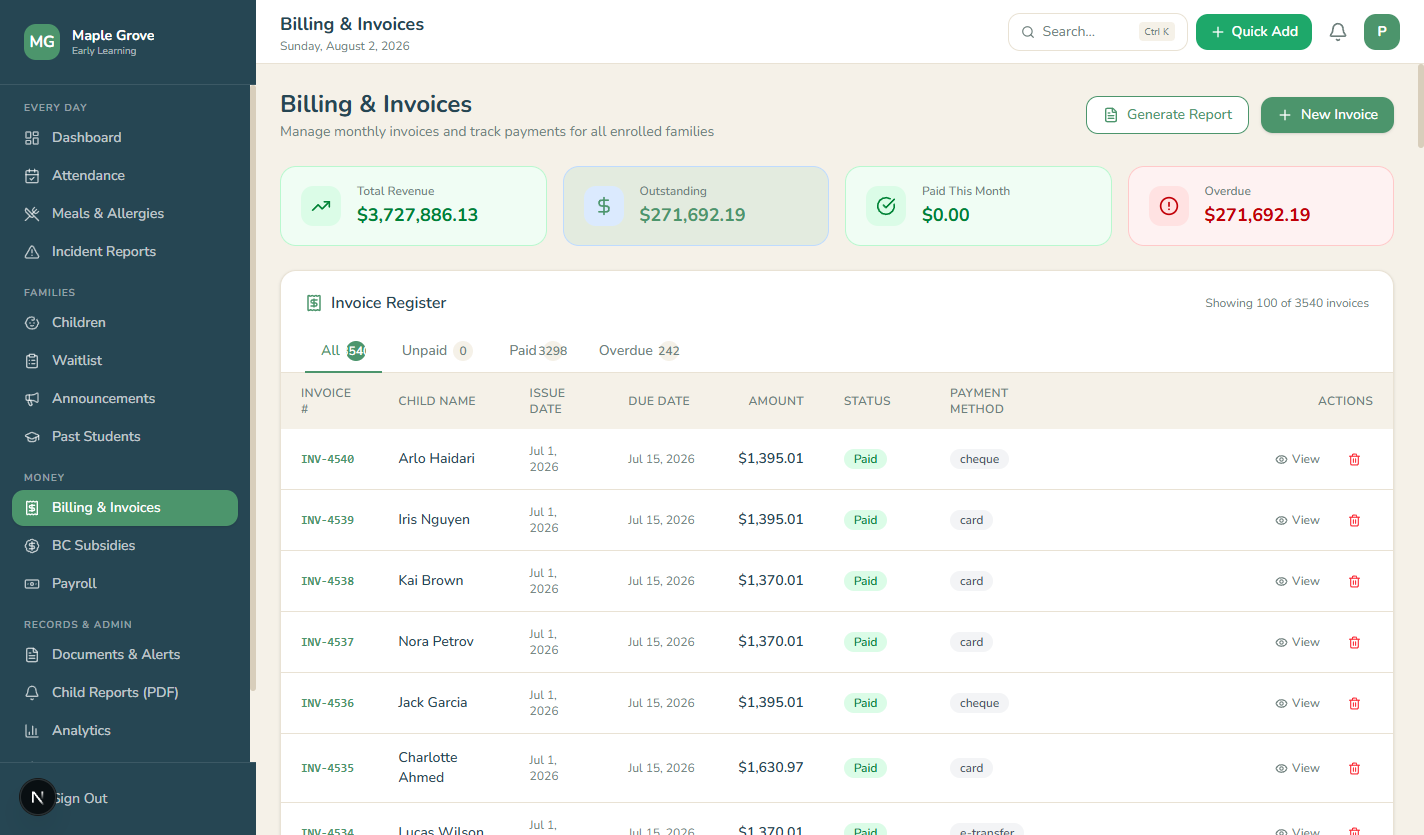This screenshot has width=1424, height=835.
Task: Click cheque payment badge for Jack Garcia
Action: (979, 704)
